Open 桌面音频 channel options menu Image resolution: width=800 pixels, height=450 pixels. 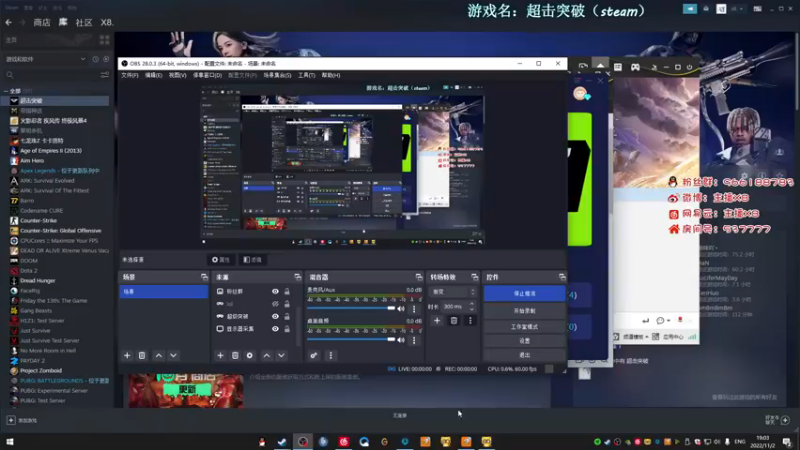tap(414, 340)
